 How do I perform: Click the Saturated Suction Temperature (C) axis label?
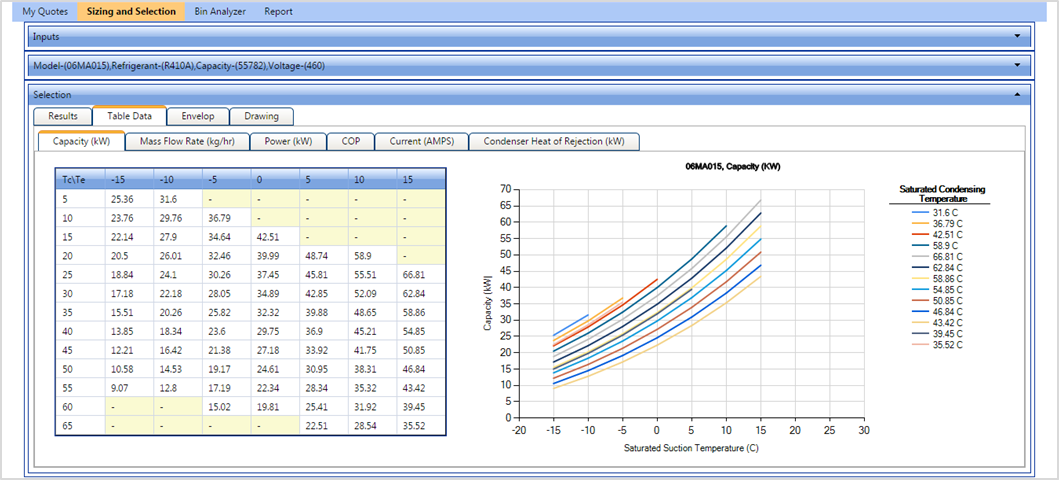pyautogui.click(x=692, y=447)
